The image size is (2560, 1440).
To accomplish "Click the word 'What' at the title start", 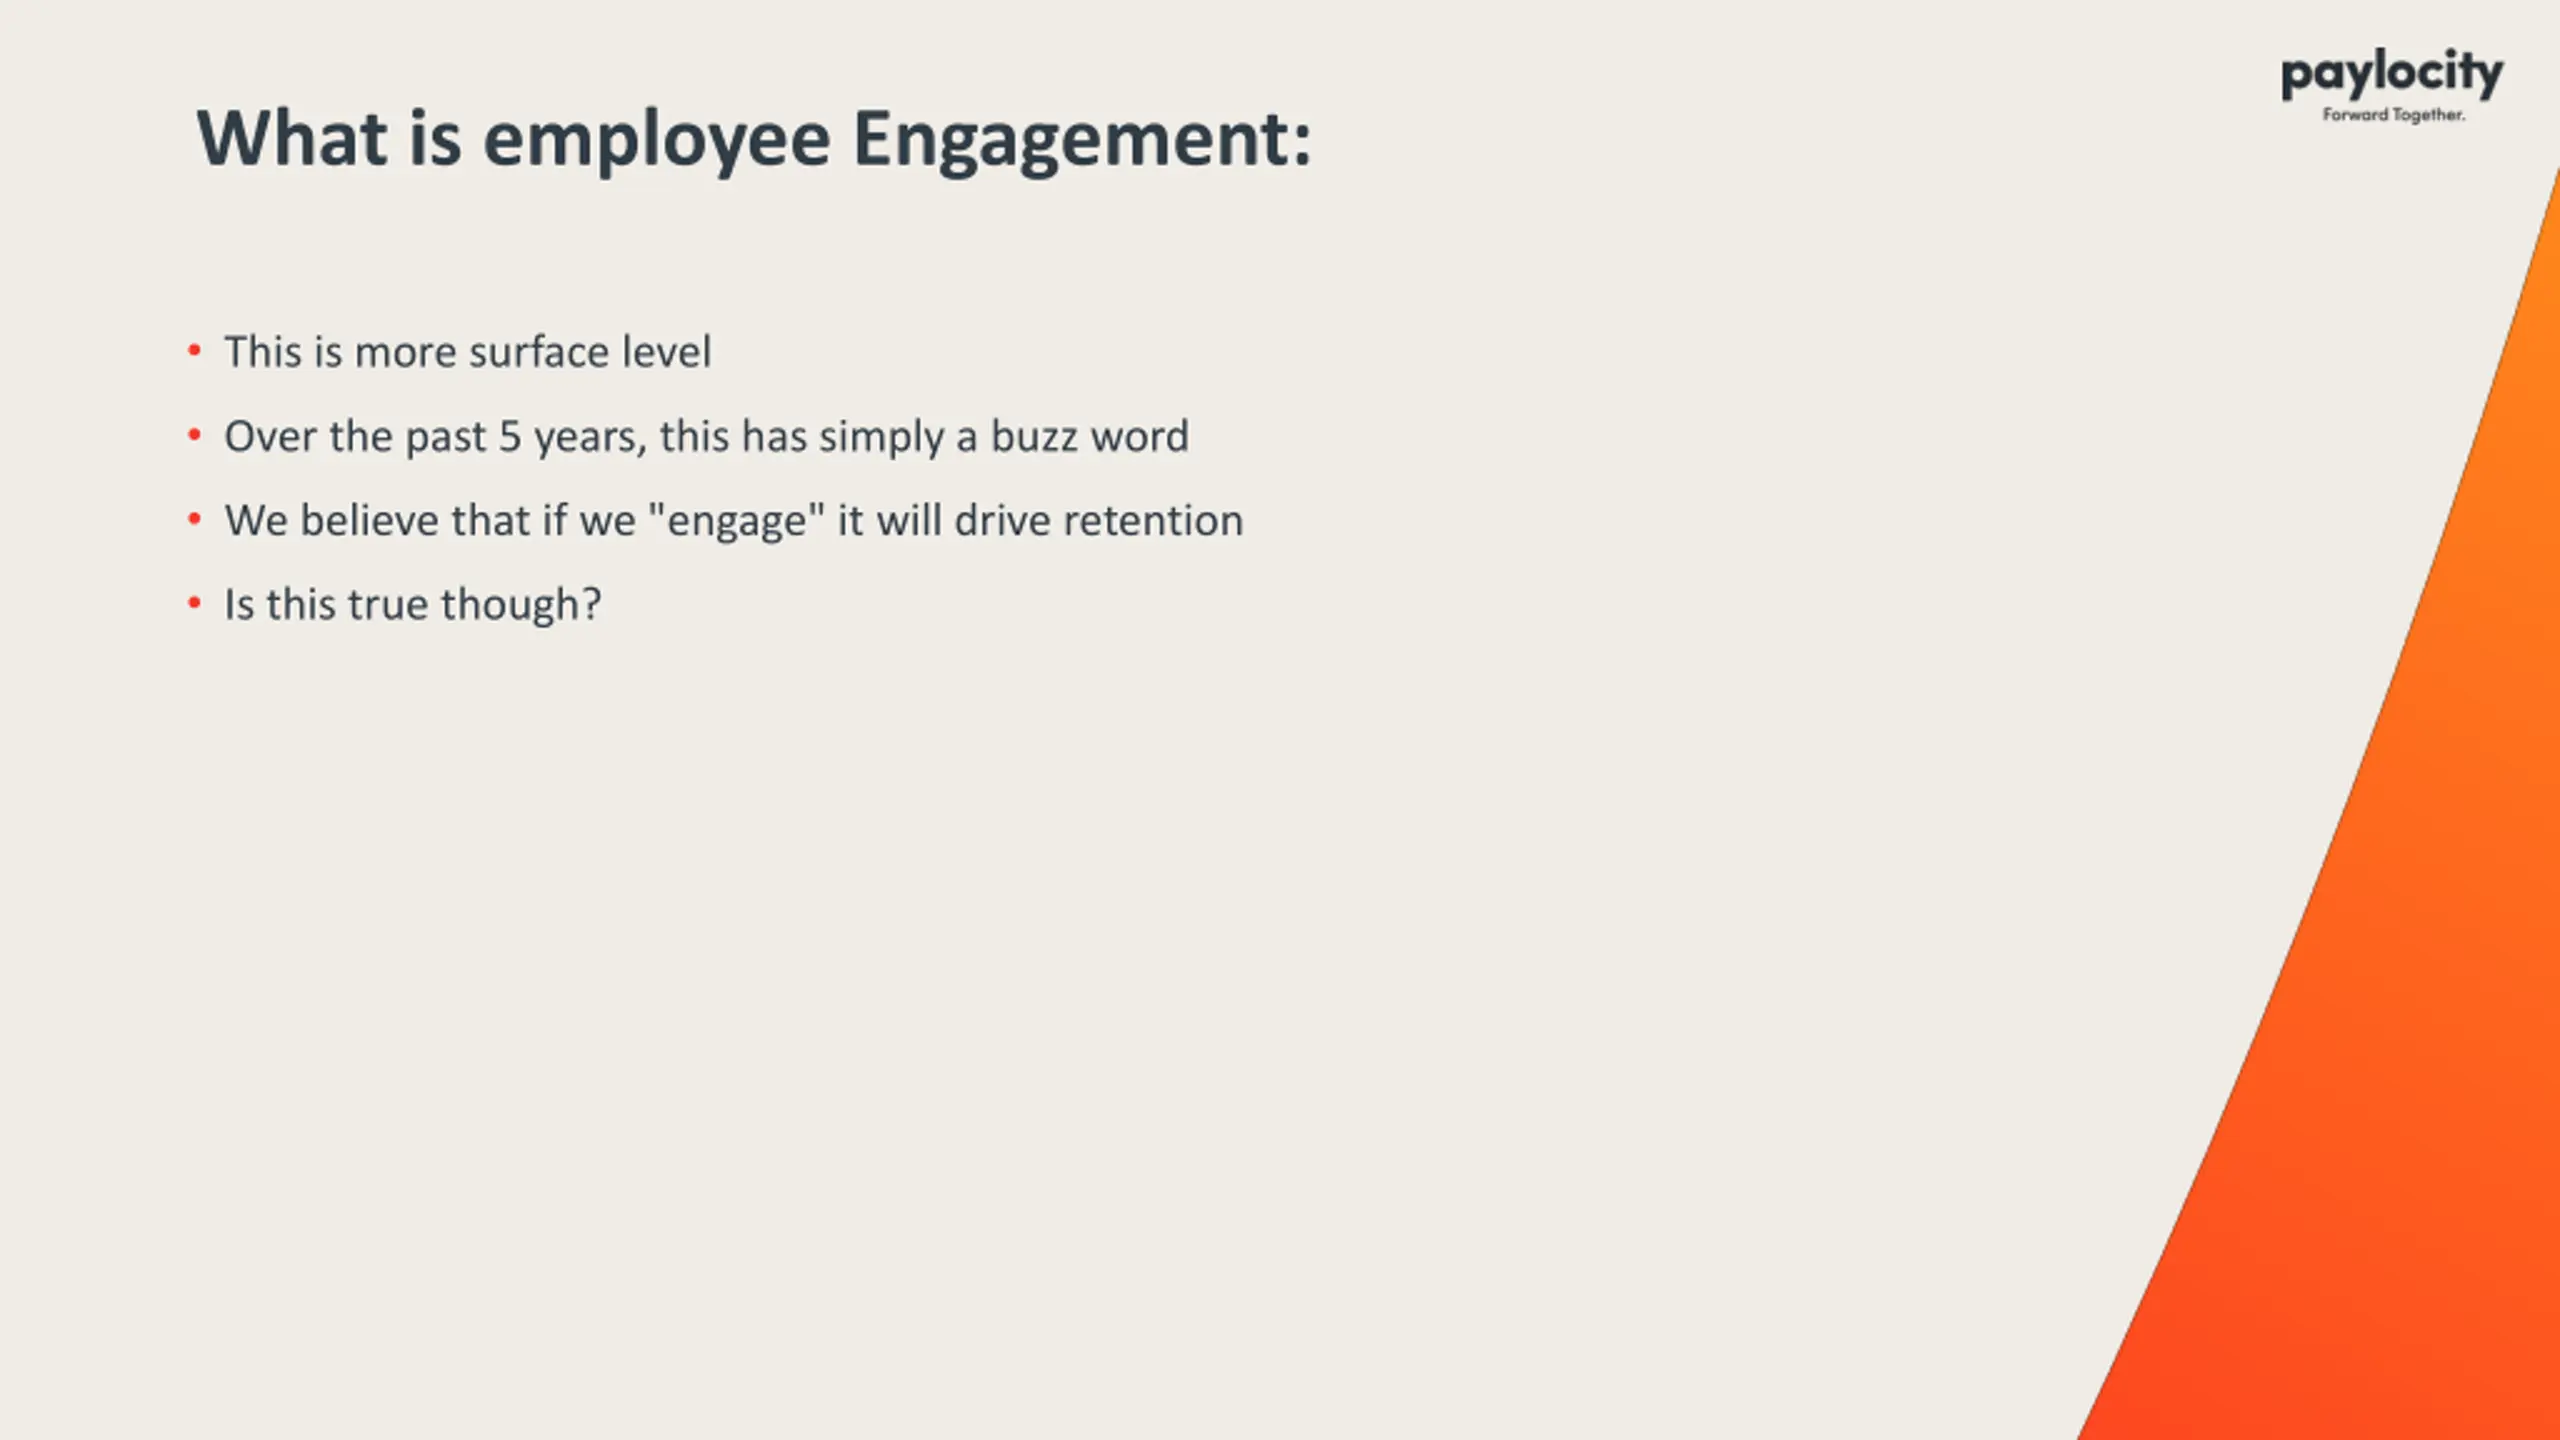I will pyautogui.click(x=292, y=138).
